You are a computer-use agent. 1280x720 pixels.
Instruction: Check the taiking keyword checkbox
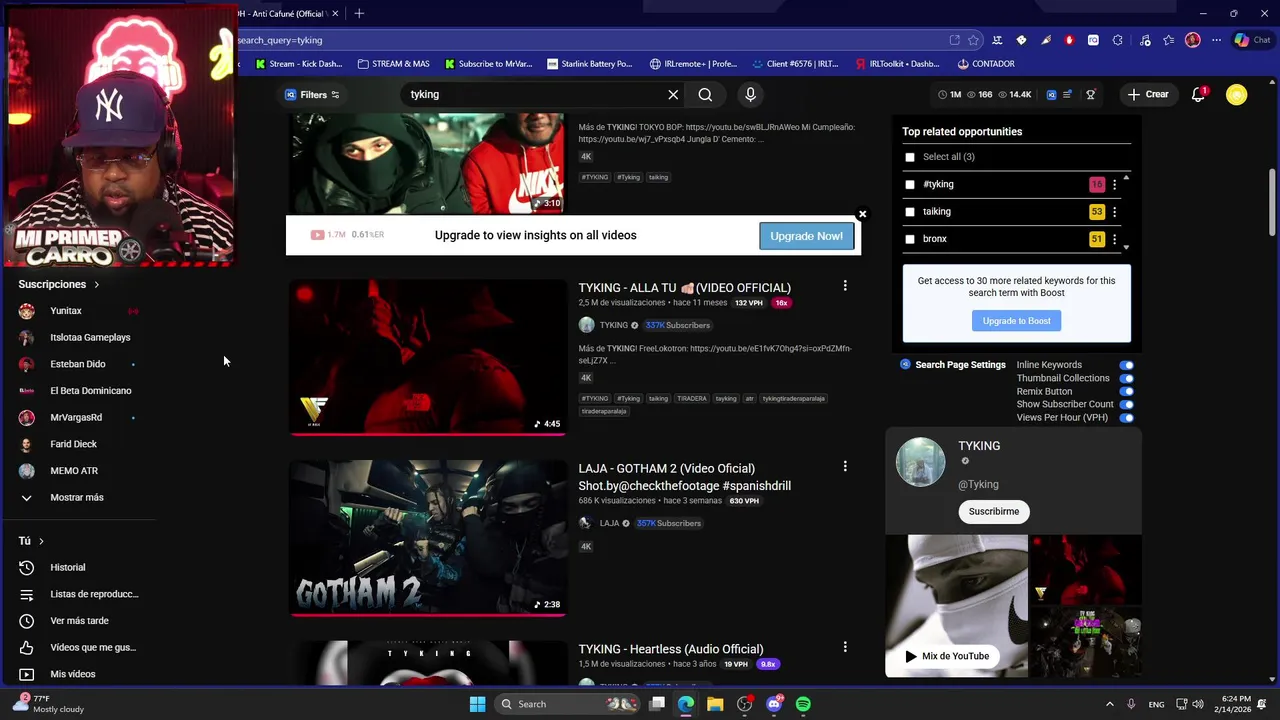[x=909, y=212]
